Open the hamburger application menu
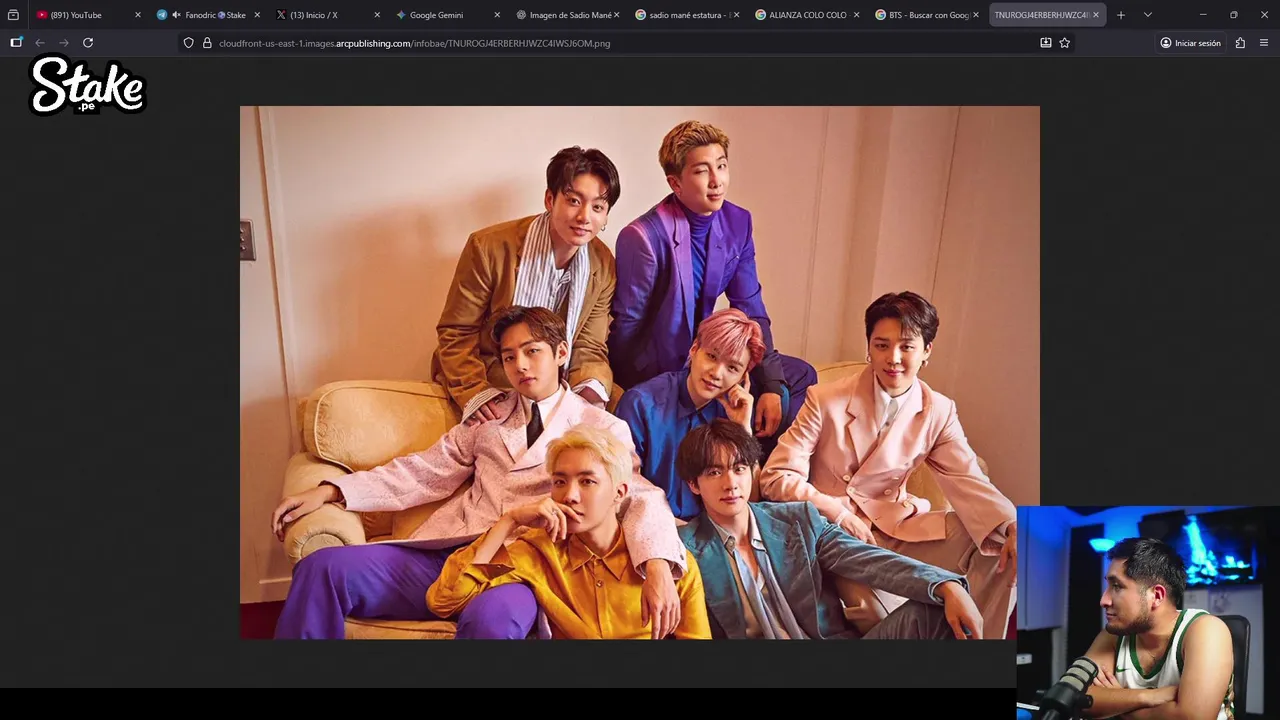 coord(1264,43)
